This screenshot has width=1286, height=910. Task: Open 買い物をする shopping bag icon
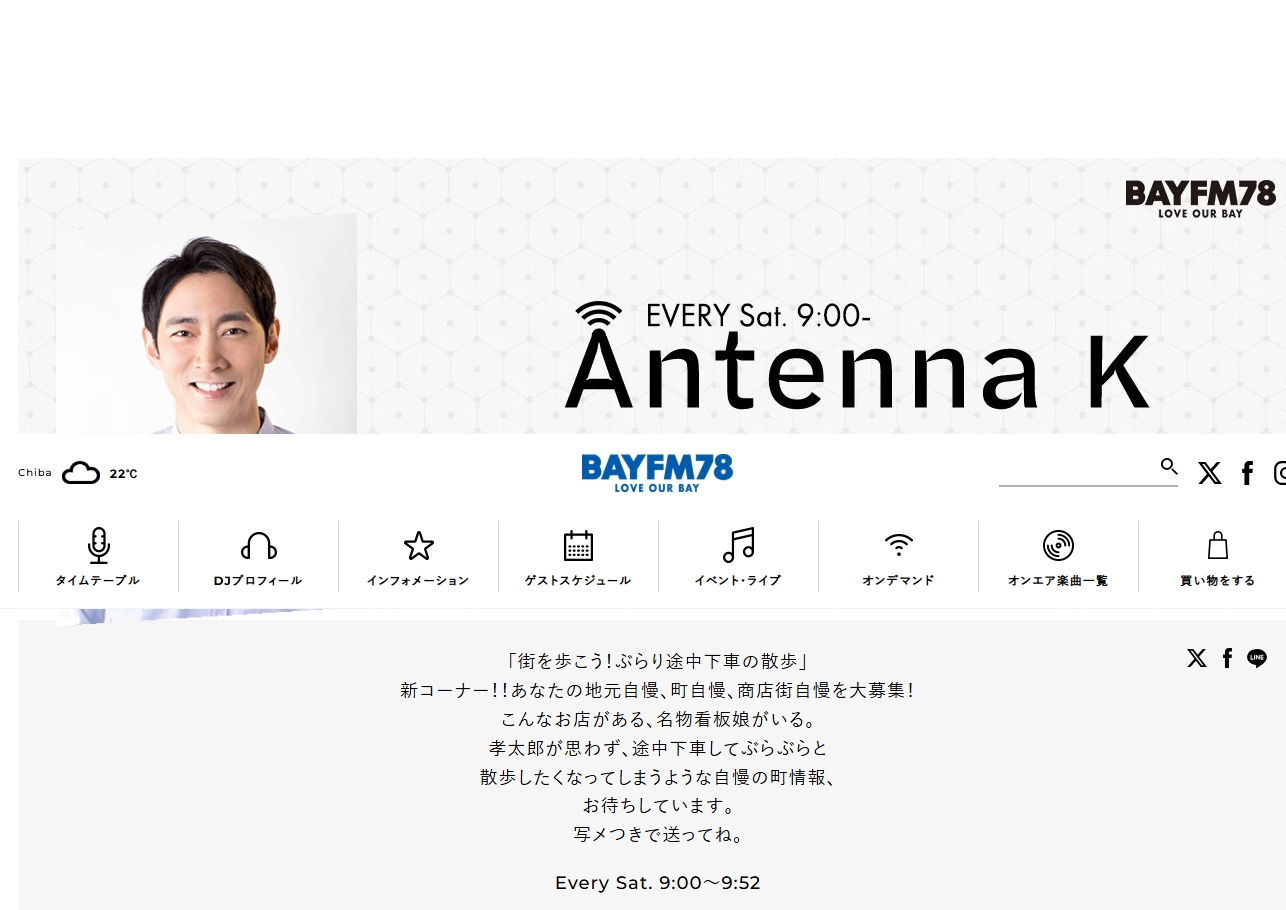pos(1217,545)
